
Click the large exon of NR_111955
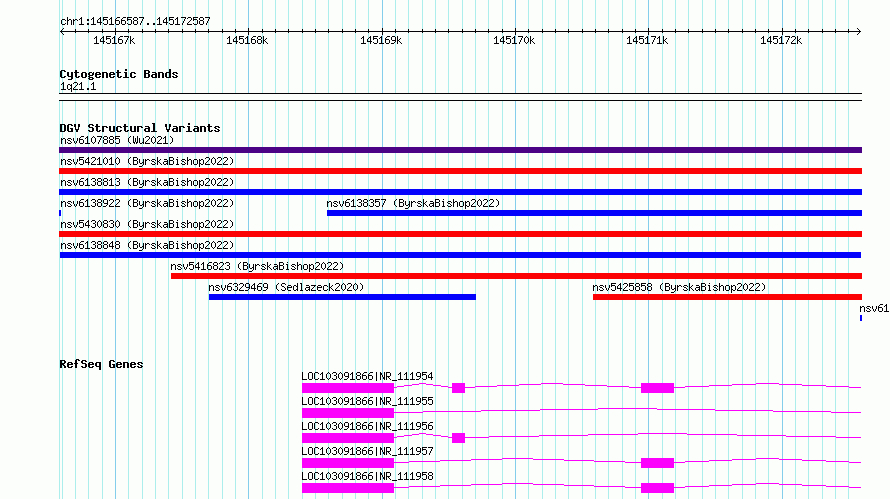coord(348,413)
